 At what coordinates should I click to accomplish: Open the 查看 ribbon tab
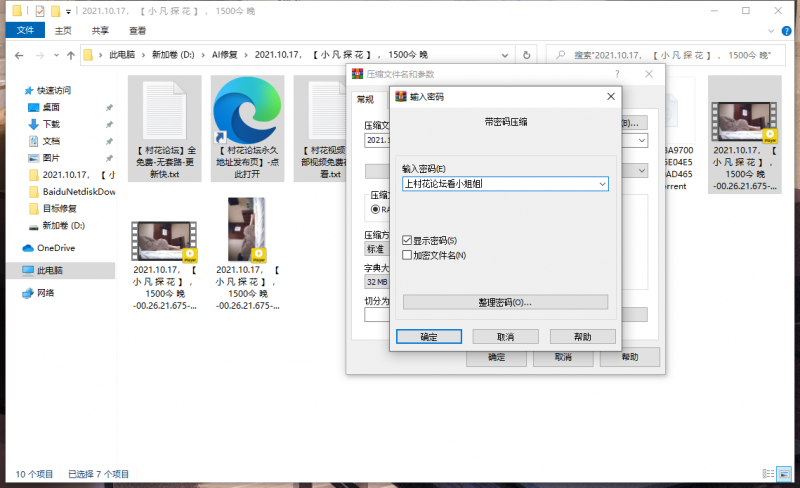(x=136, y=30)
